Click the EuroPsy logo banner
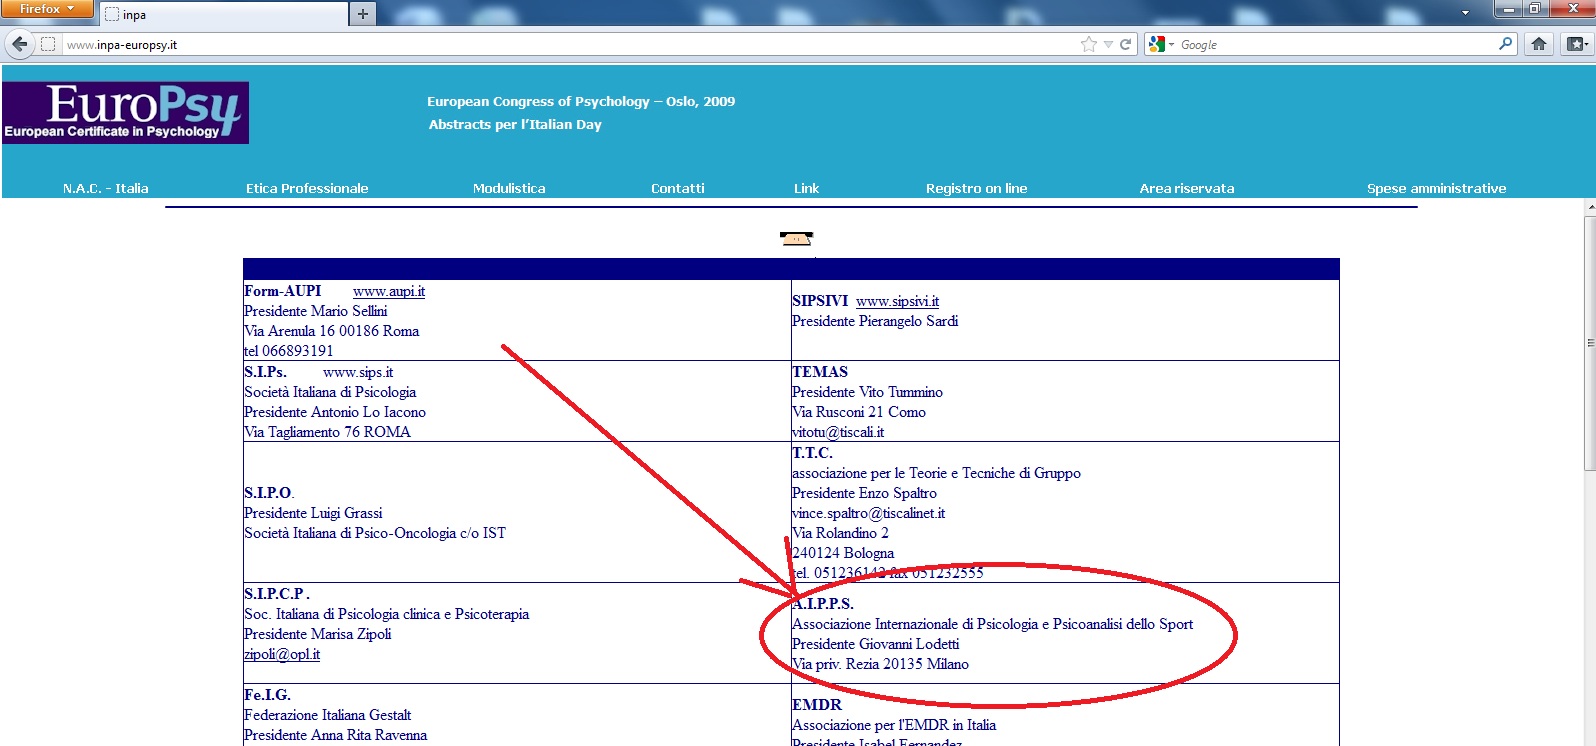This screenshot has width=1596, height=746. [125, 112]
